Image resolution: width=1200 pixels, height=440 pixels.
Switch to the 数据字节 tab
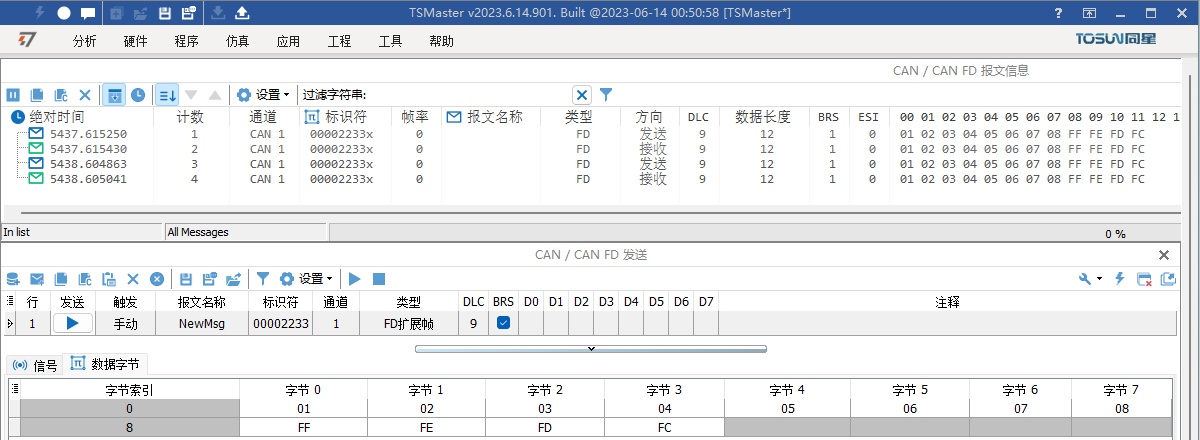pos(106,365)
